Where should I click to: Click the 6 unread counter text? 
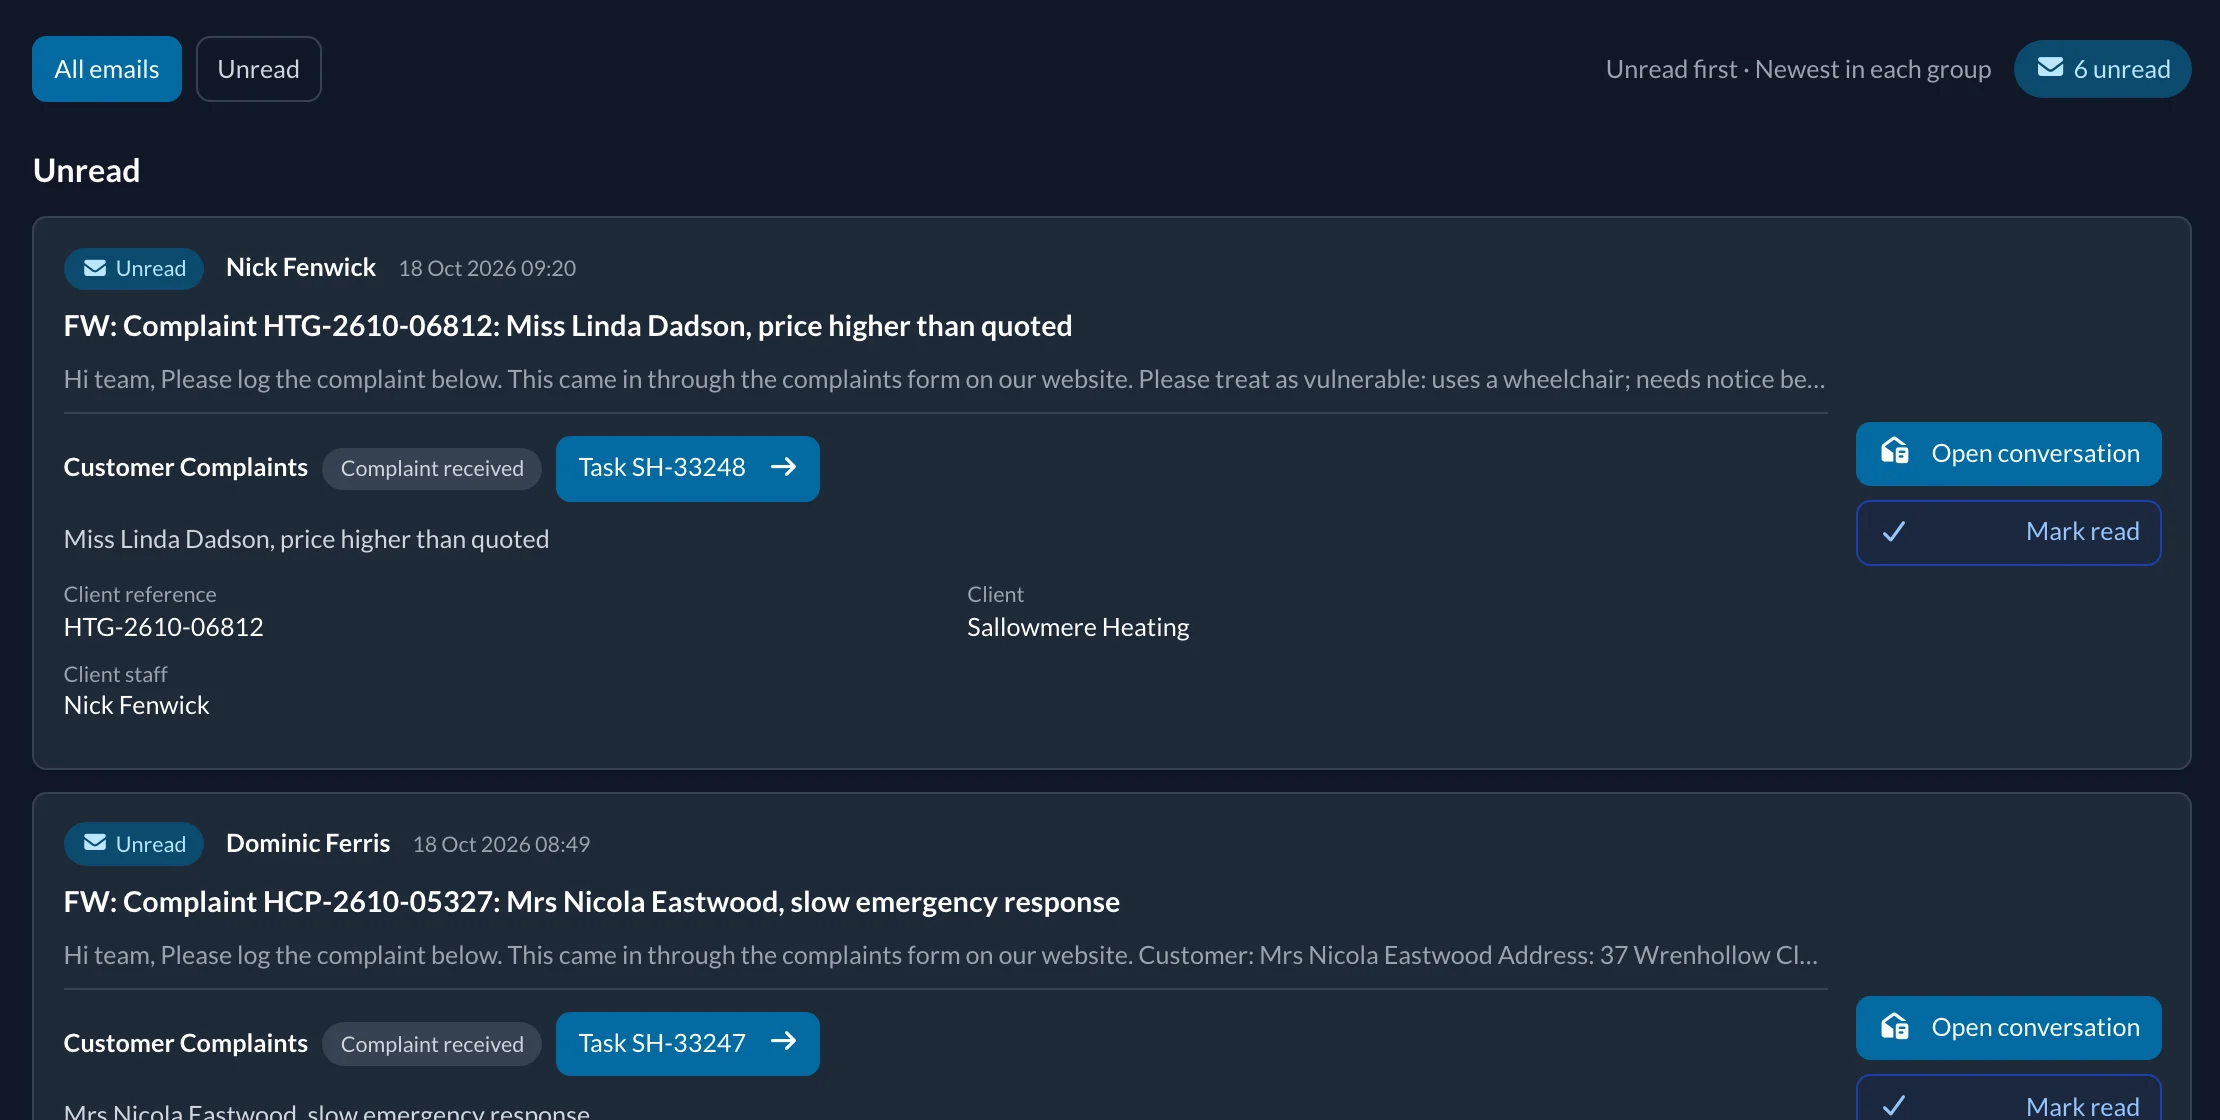coord(2121,69)
